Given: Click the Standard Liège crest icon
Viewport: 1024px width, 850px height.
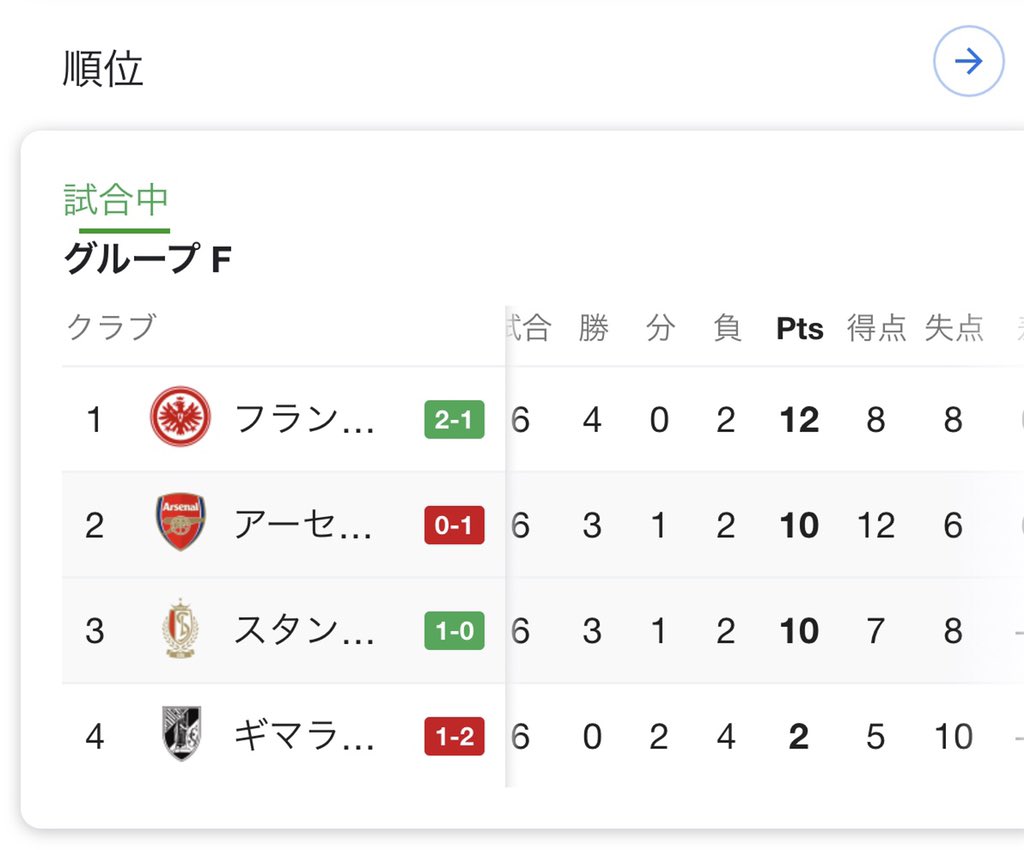Looking at the screenshot, I should [180, 628].
